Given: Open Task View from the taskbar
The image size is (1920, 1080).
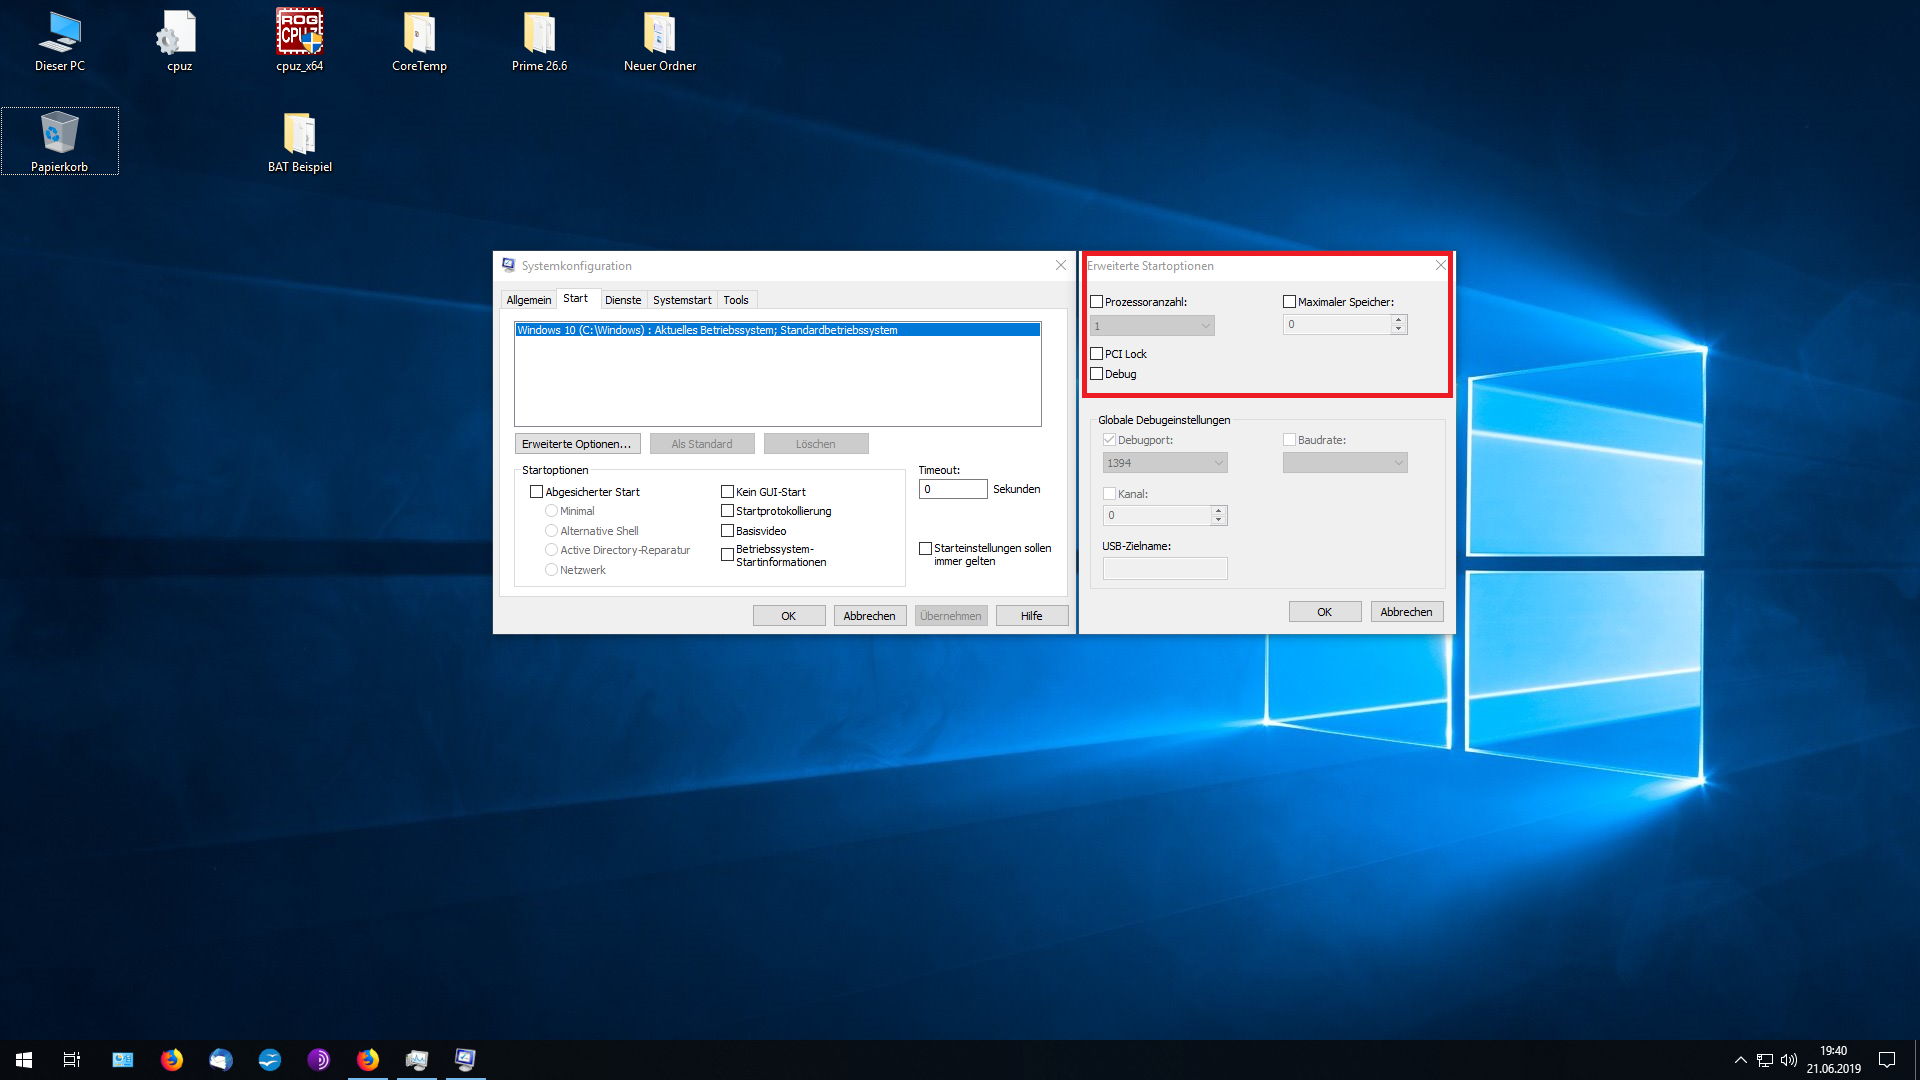Looking at the screenshot, I should point(72,1060).
